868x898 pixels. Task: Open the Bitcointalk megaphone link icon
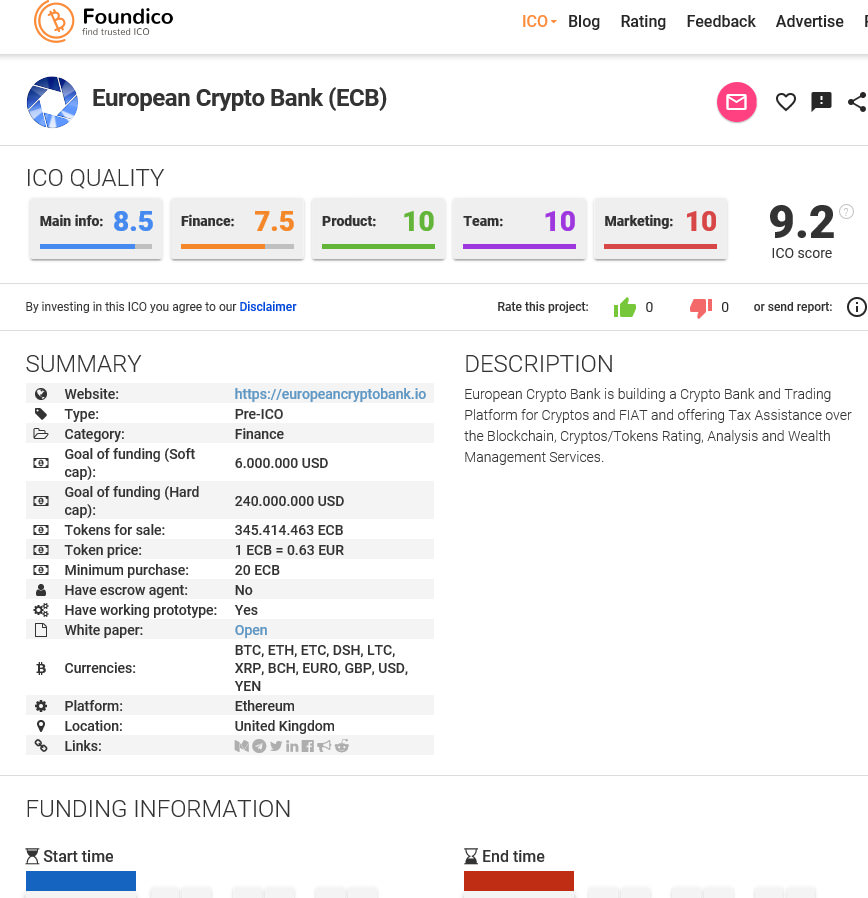coord(324,746)
